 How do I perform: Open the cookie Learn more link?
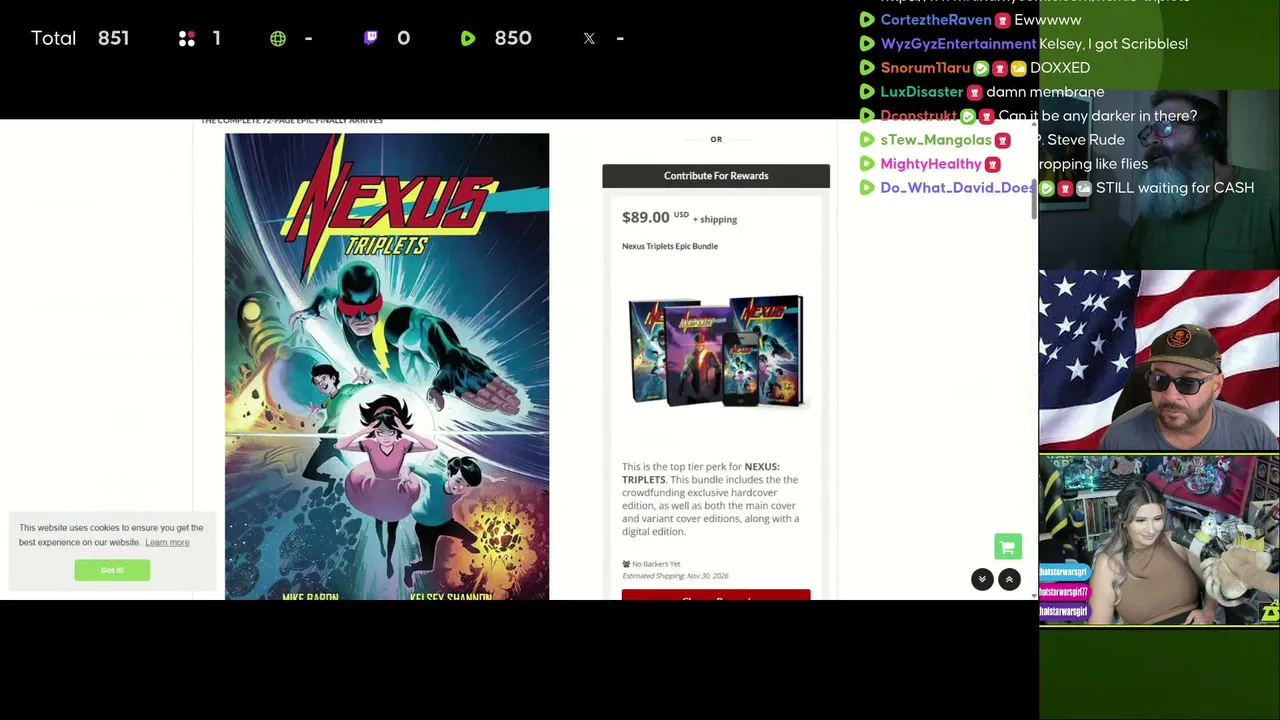click(x=167, y=542)
